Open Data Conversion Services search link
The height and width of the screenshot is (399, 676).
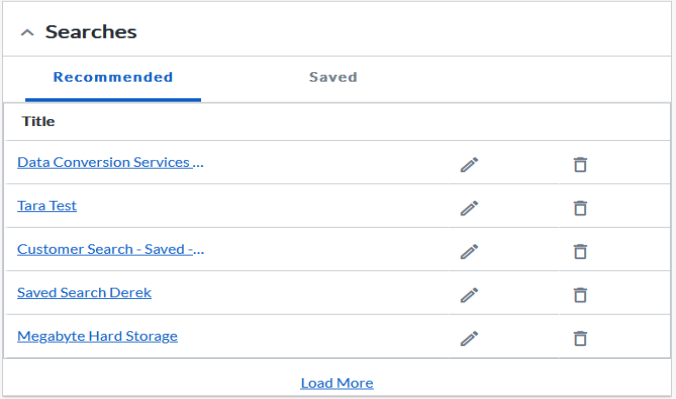[110, 162]
